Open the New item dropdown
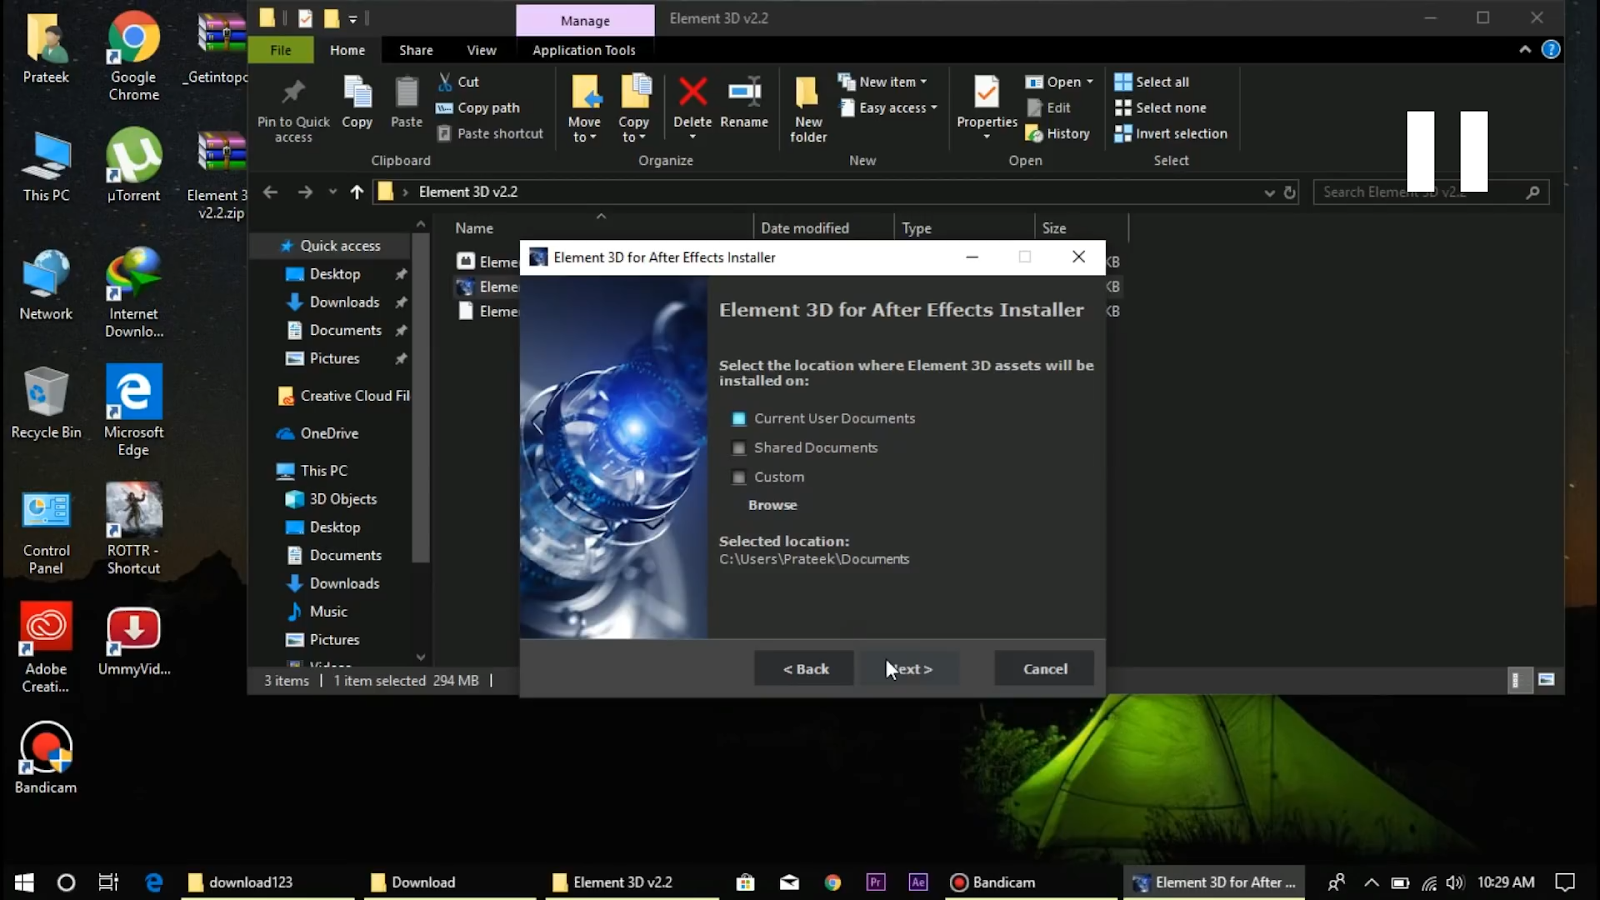The image size is (1600, 900). 883,82
